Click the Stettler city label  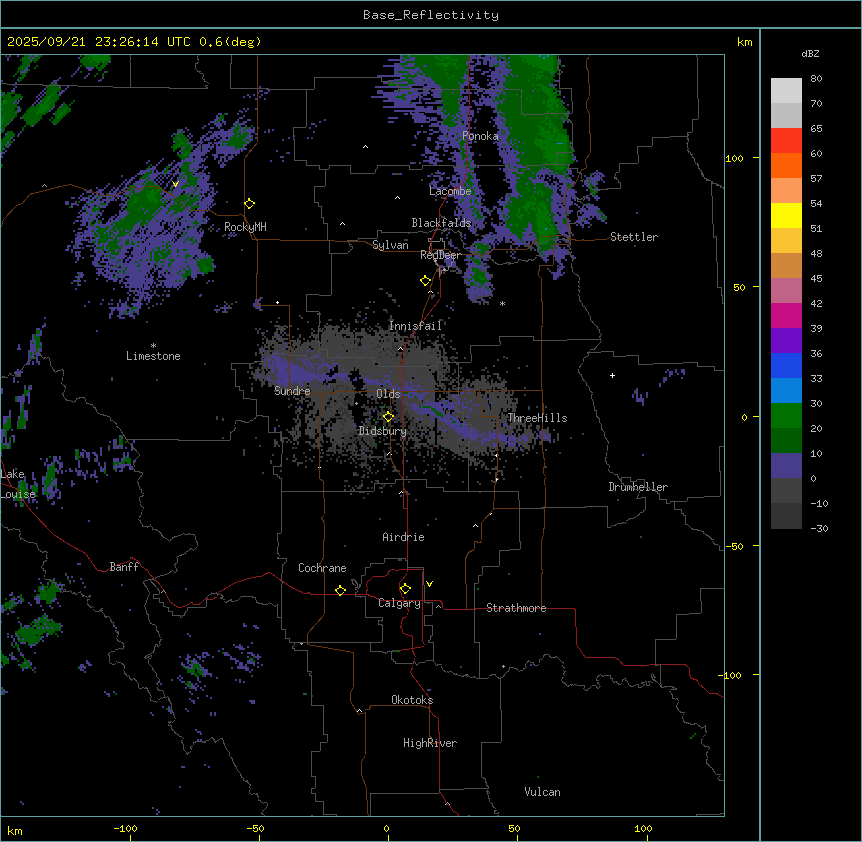pyautogui.click(x=634, y=237)
